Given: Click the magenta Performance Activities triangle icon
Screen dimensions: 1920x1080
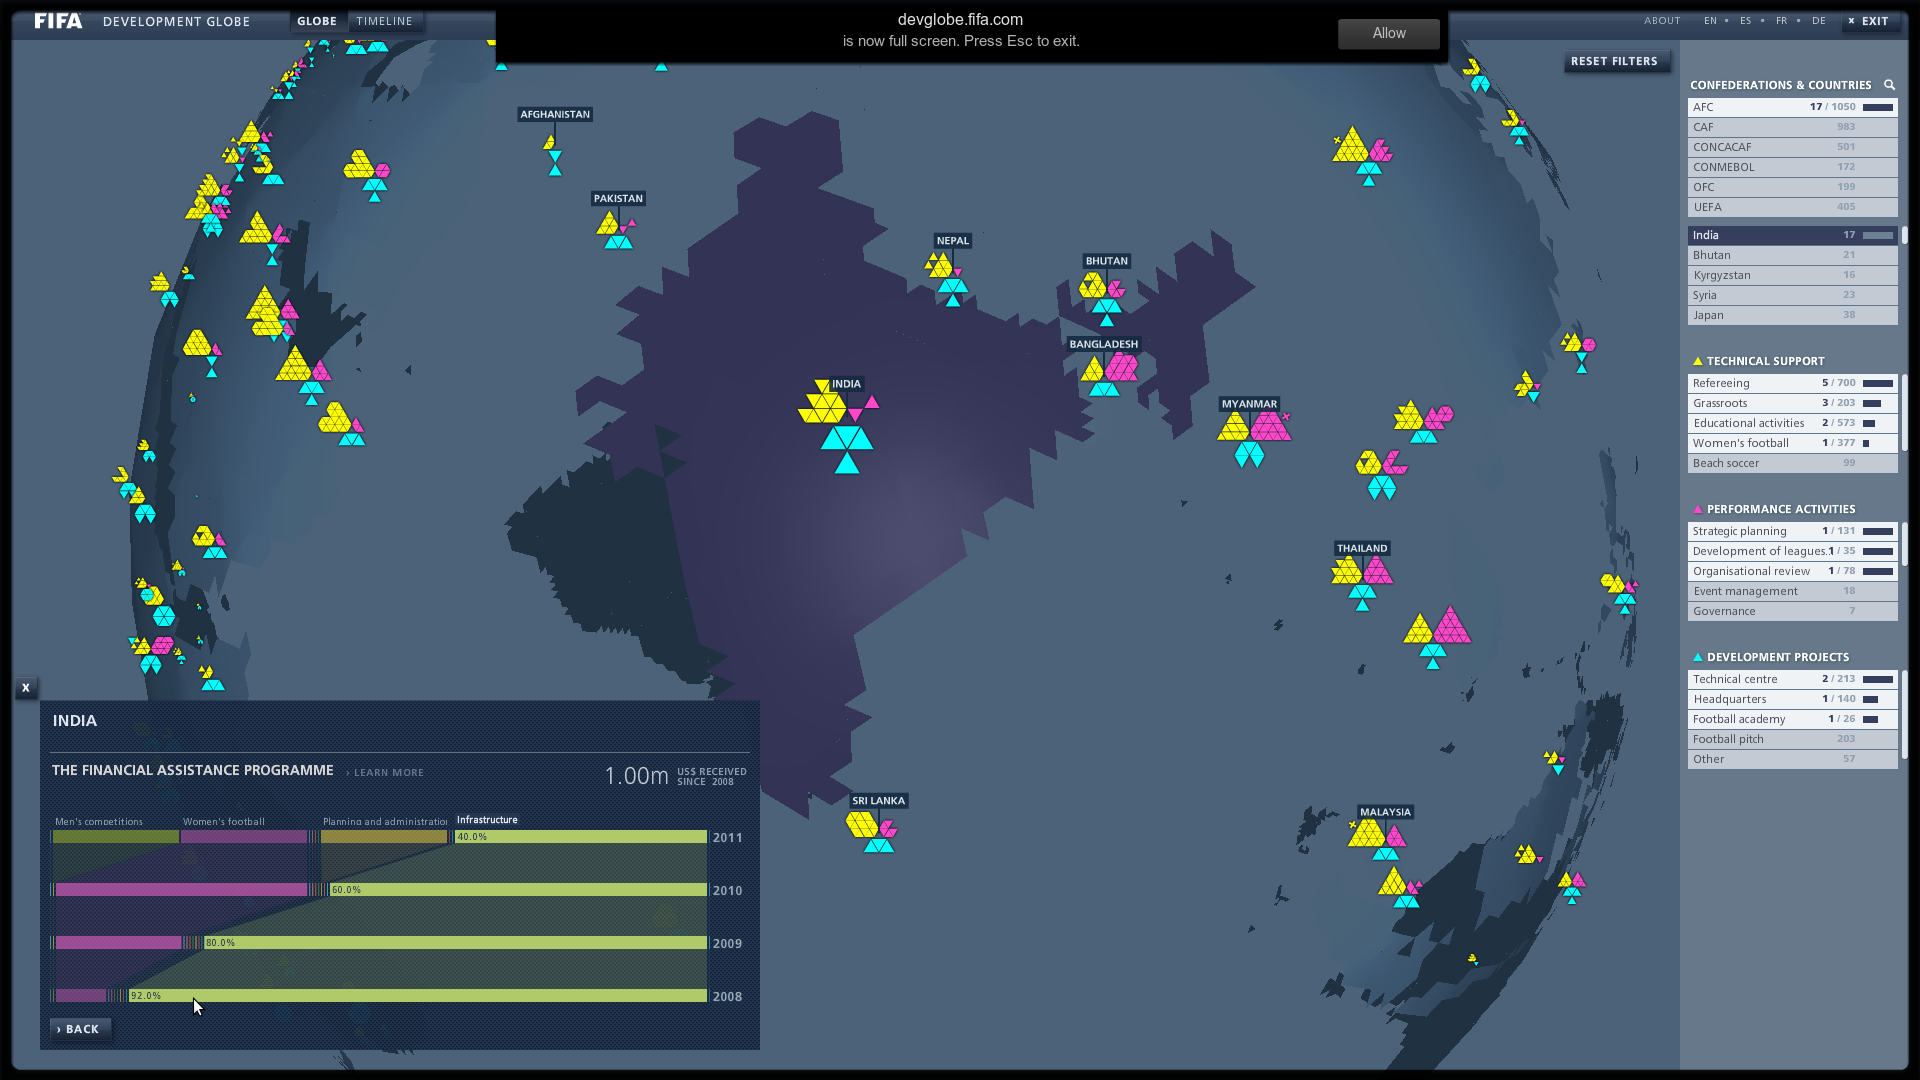Looking at the screenshot, I should [1697, 509].
